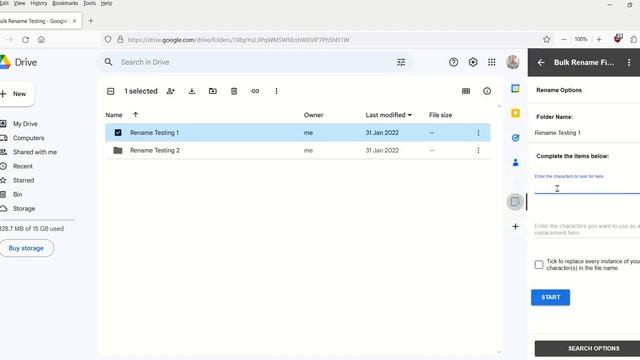Deselect all with the minus box icon
This screenshot has height=360, width=640.
[110, 91]
